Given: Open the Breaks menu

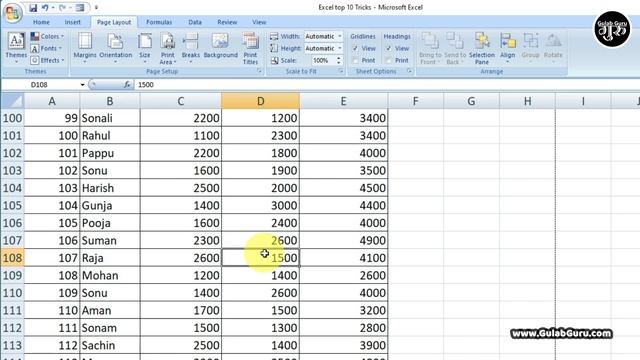Looking at the screenshot, I should (x=191, y=48).
